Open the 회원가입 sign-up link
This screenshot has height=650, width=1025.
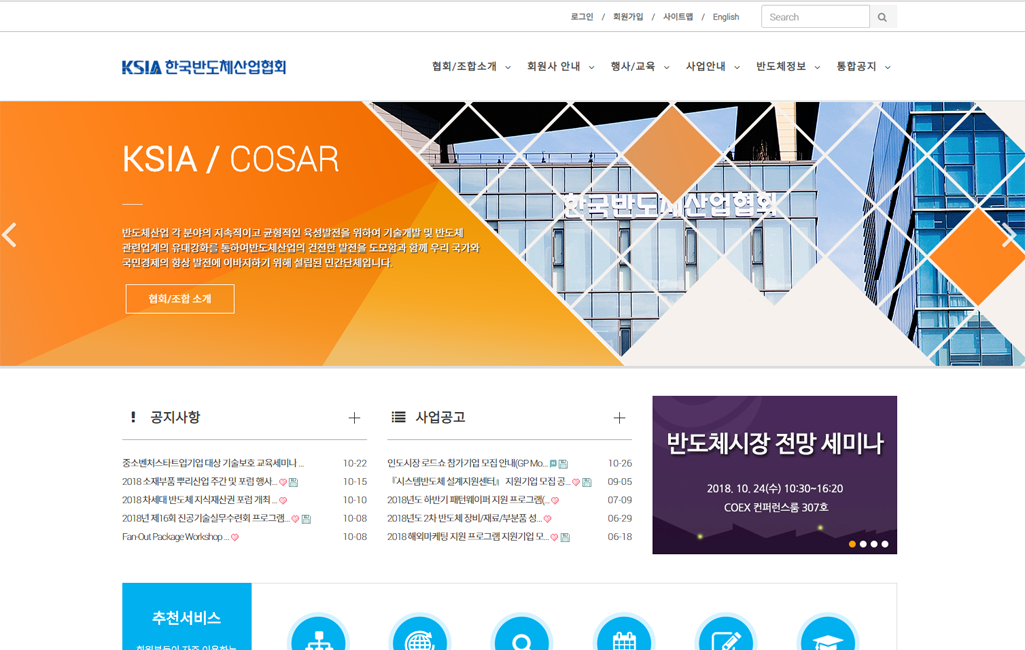tap(628, 17)
